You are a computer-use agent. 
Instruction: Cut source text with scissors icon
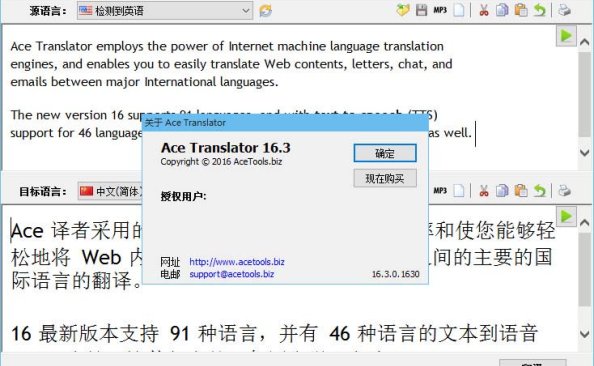pos(484,10)
